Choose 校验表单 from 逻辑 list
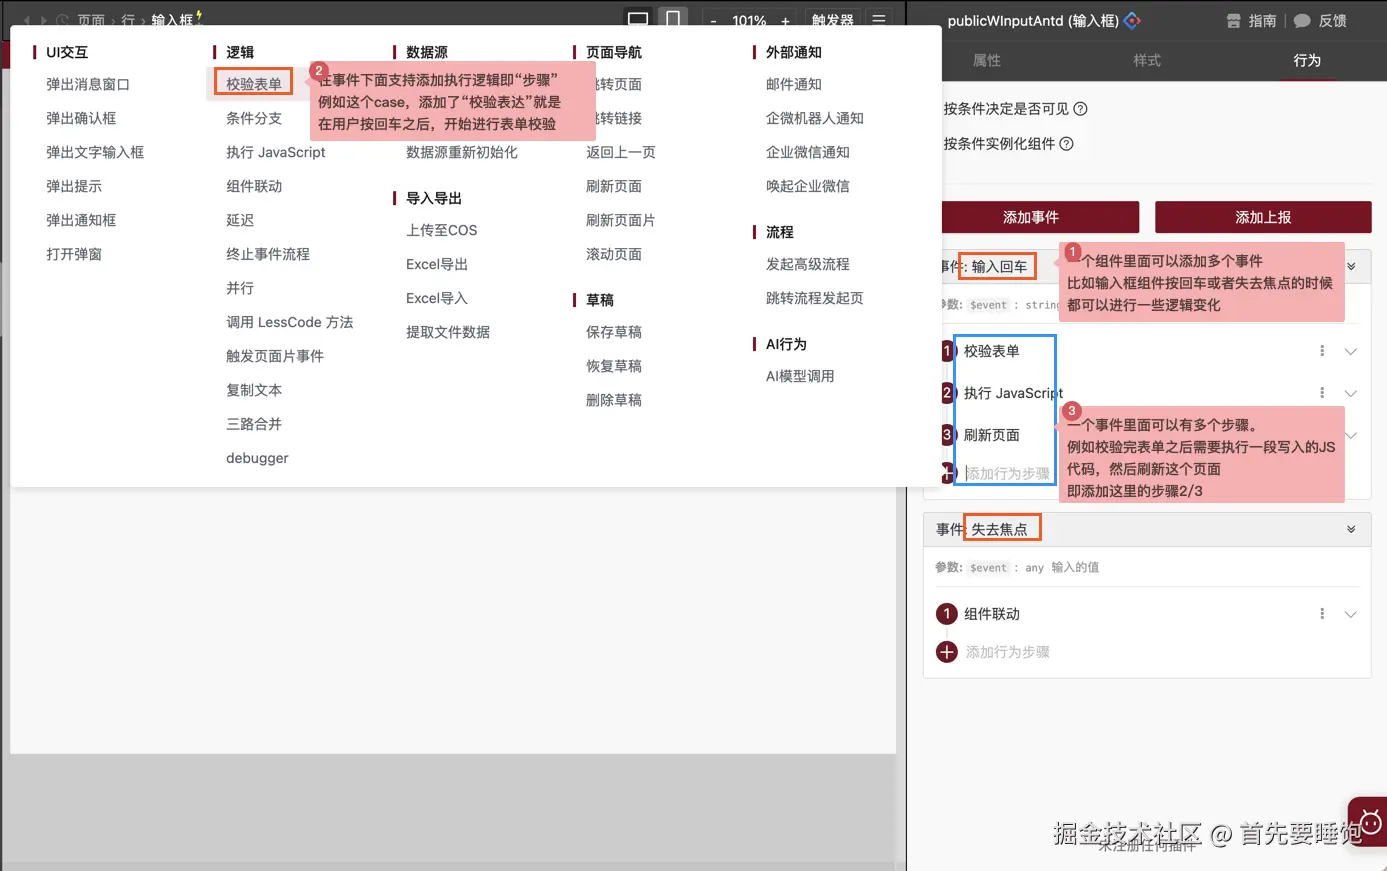Image resolution: width=1387 pixels, height=871 pixels. [254, 83]
